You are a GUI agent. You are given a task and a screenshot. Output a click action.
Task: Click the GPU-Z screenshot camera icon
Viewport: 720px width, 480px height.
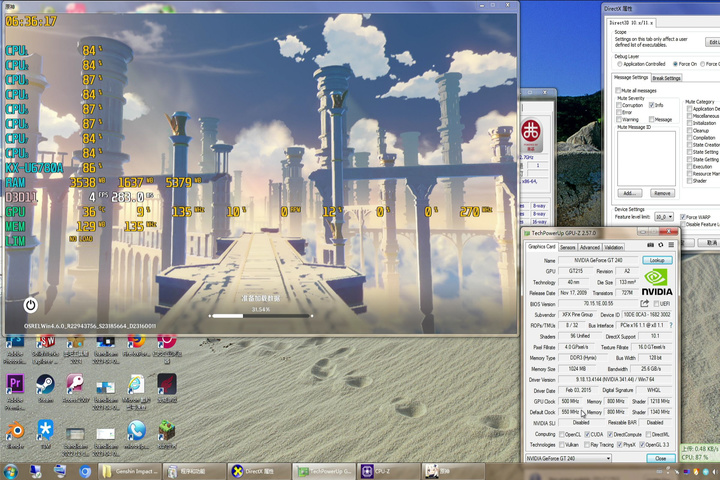[649, 245]
